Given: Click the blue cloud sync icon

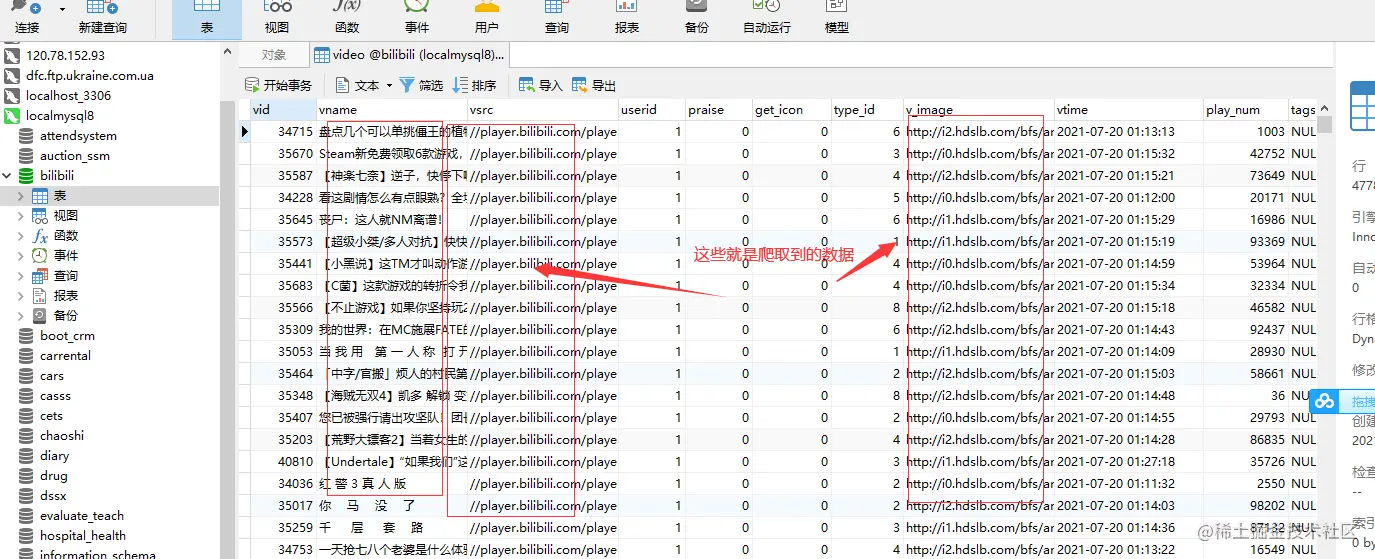Looking at the screenshot, I should pos(1325,401).
